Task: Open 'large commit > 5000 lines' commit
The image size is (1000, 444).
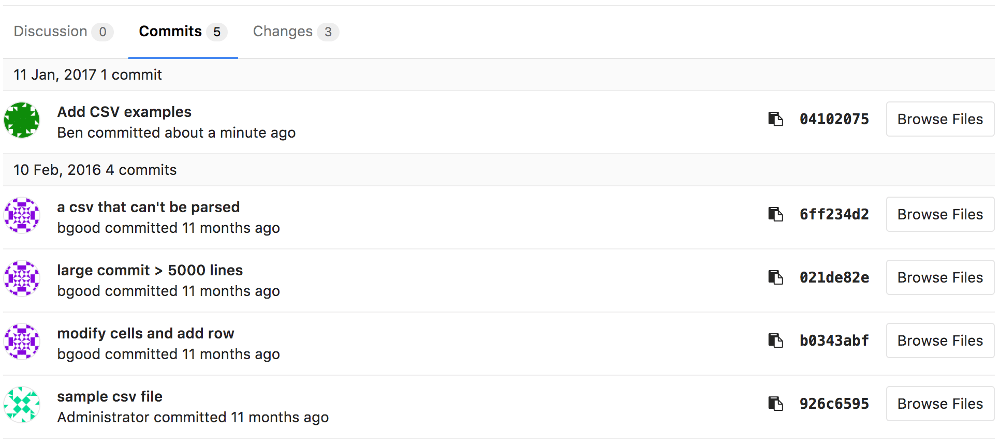Action: click(150, 270)
